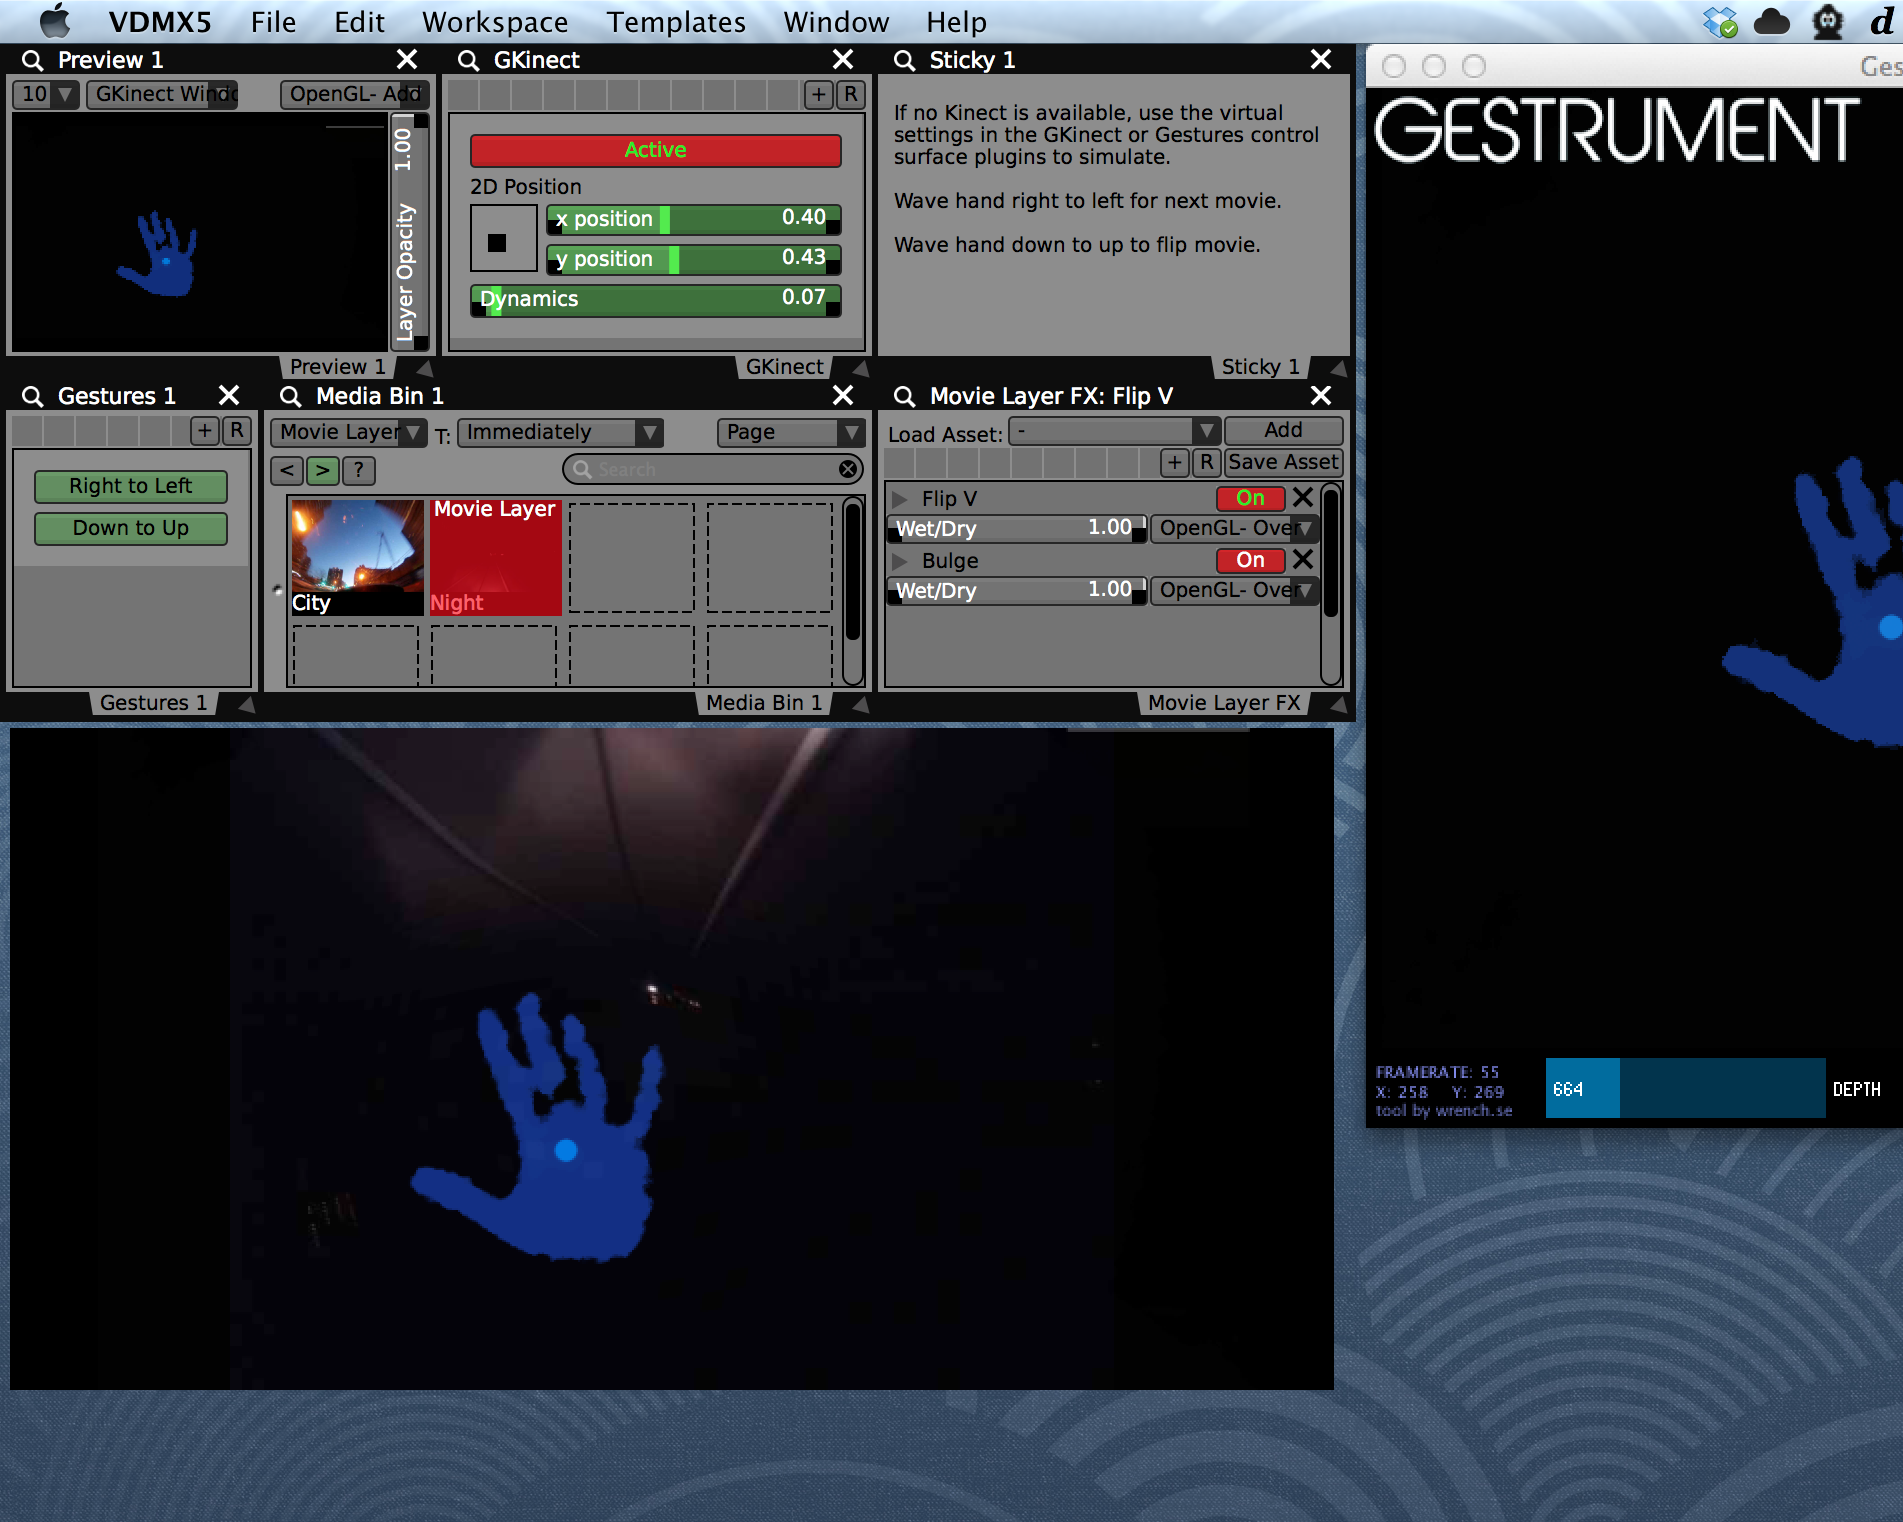Click the magnifier icon in Preview 1
1903x1522 pixels.
(x=32, y=60)
